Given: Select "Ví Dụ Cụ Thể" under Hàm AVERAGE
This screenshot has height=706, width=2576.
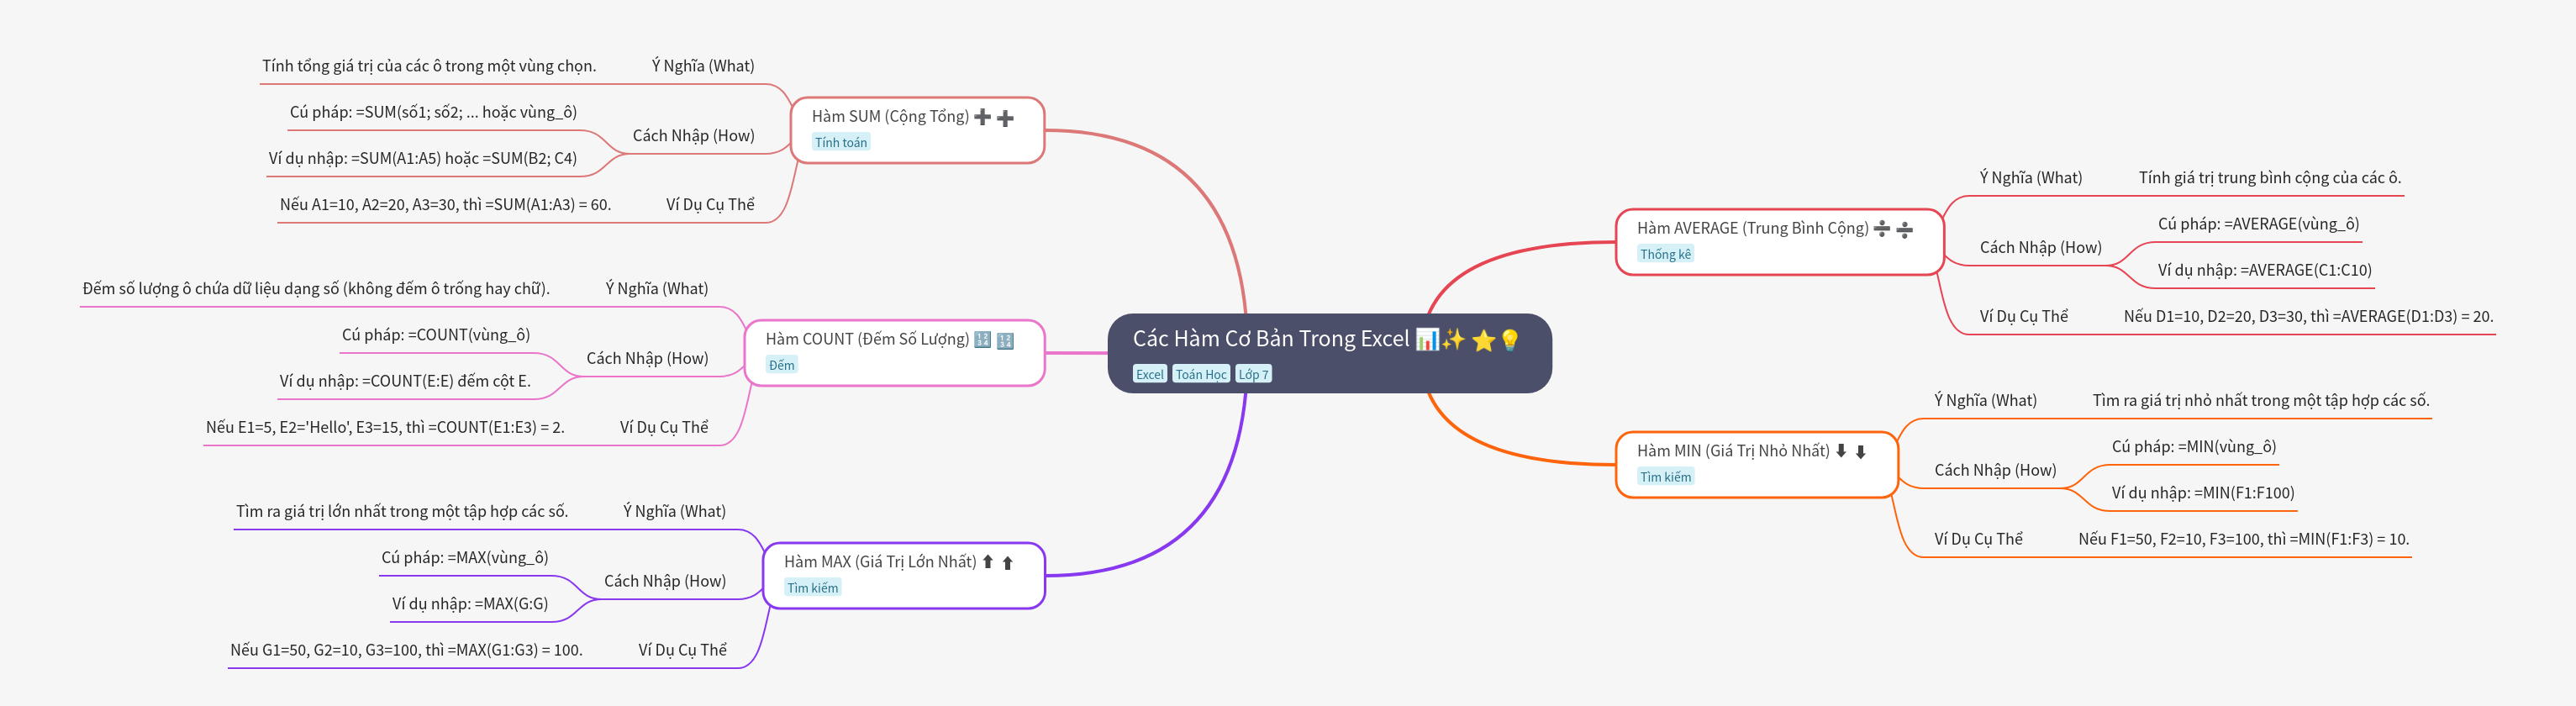Looking at the screenshot, I should (x=2023, y=317).
